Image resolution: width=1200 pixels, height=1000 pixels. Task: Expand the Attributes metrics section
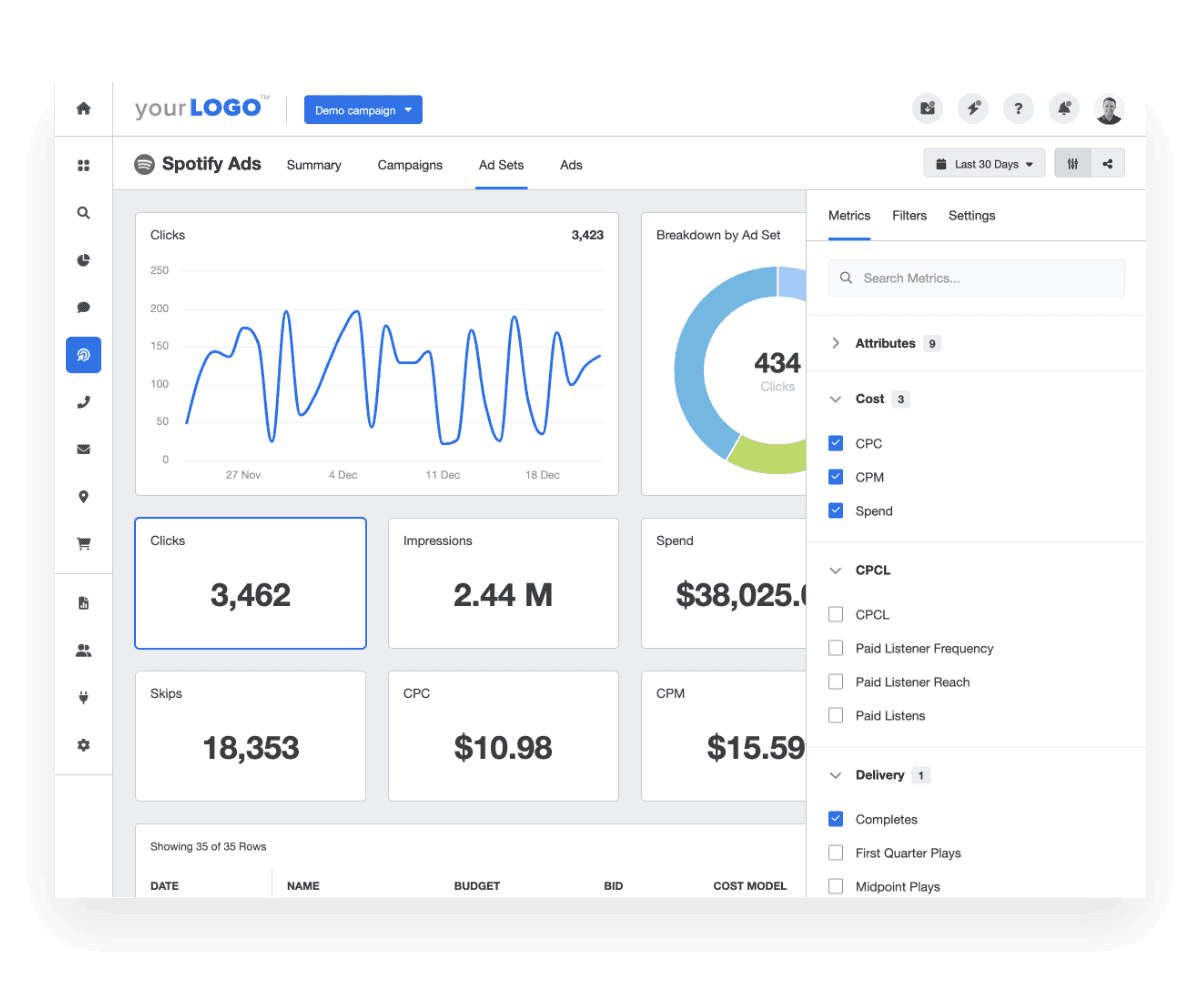(x=836, y=343)
